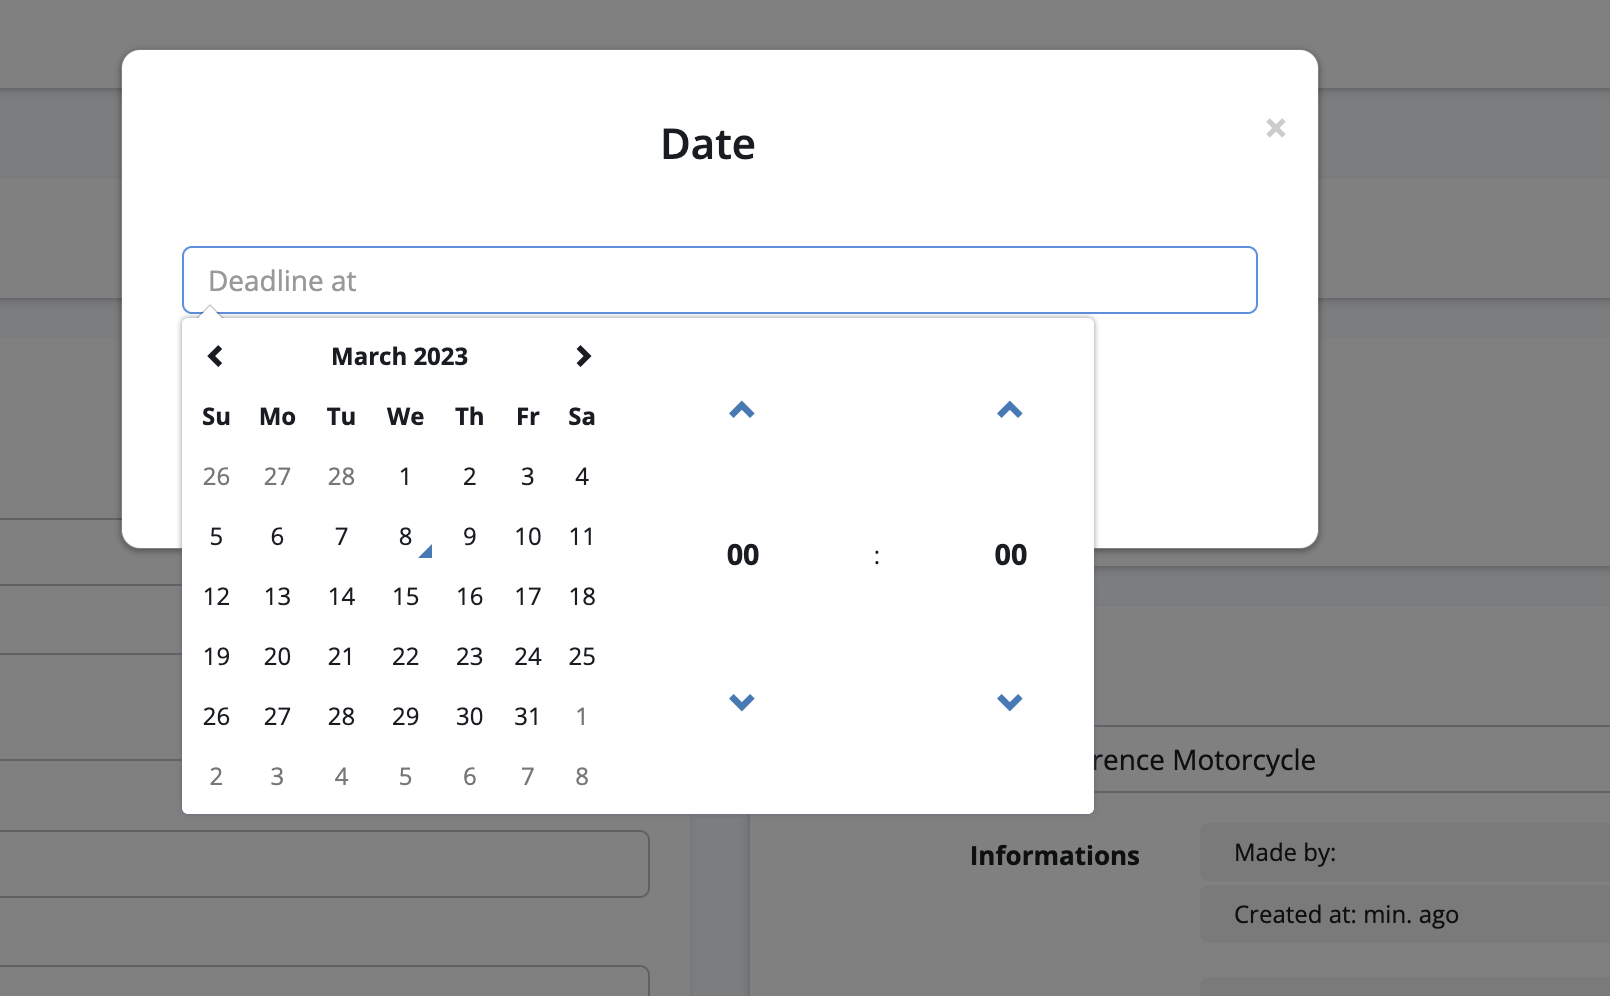Open month picker via March 2023 title
The image size is (1610, 996).
tap(399, 356)
